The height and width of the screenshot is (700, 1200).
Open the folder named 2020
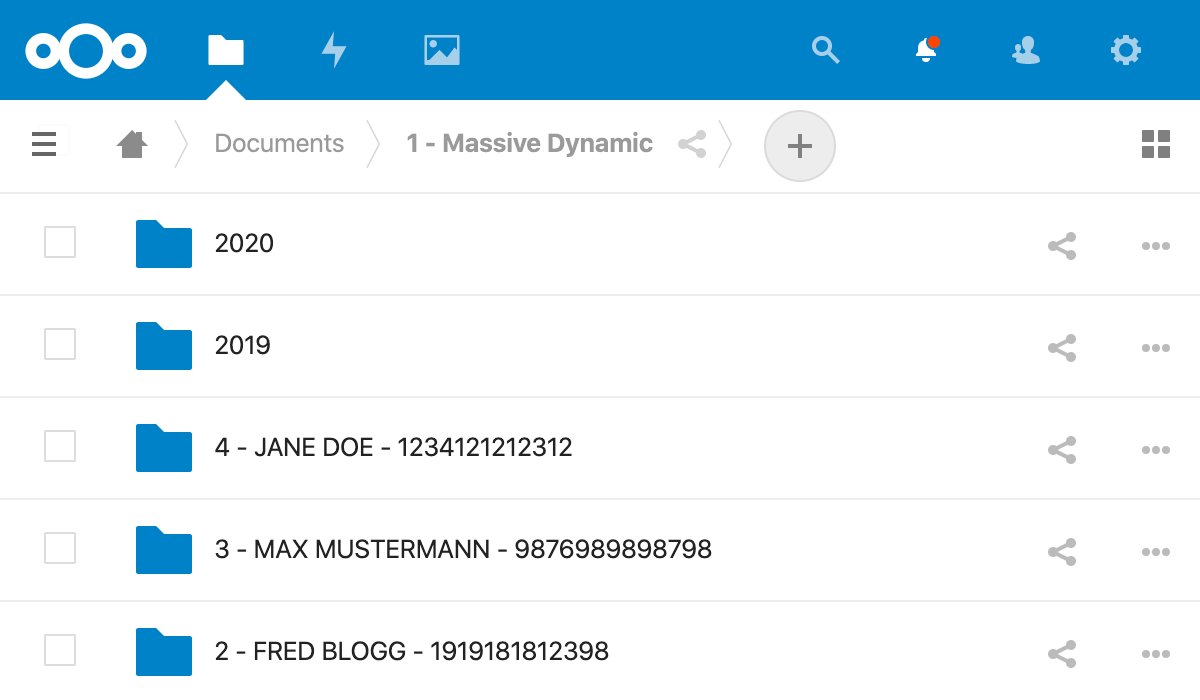(x=244, y=244)
